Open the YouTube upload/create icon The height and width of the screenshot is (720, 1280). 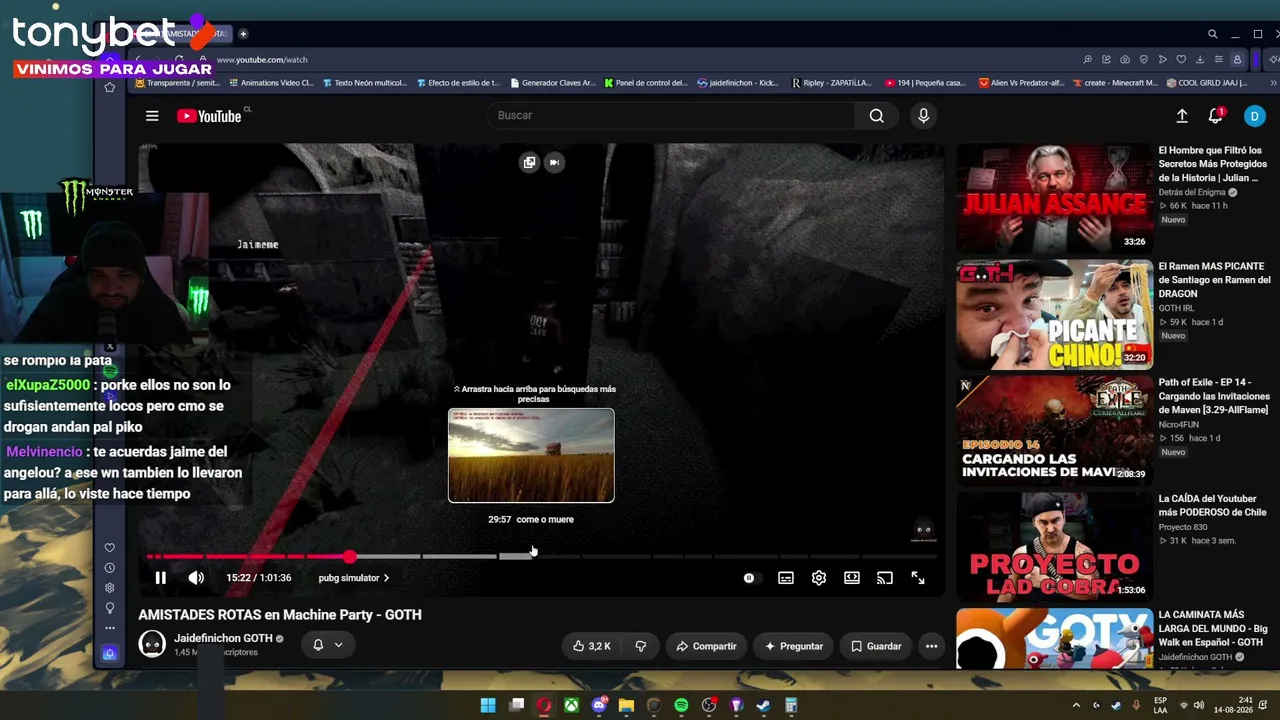1181,116
